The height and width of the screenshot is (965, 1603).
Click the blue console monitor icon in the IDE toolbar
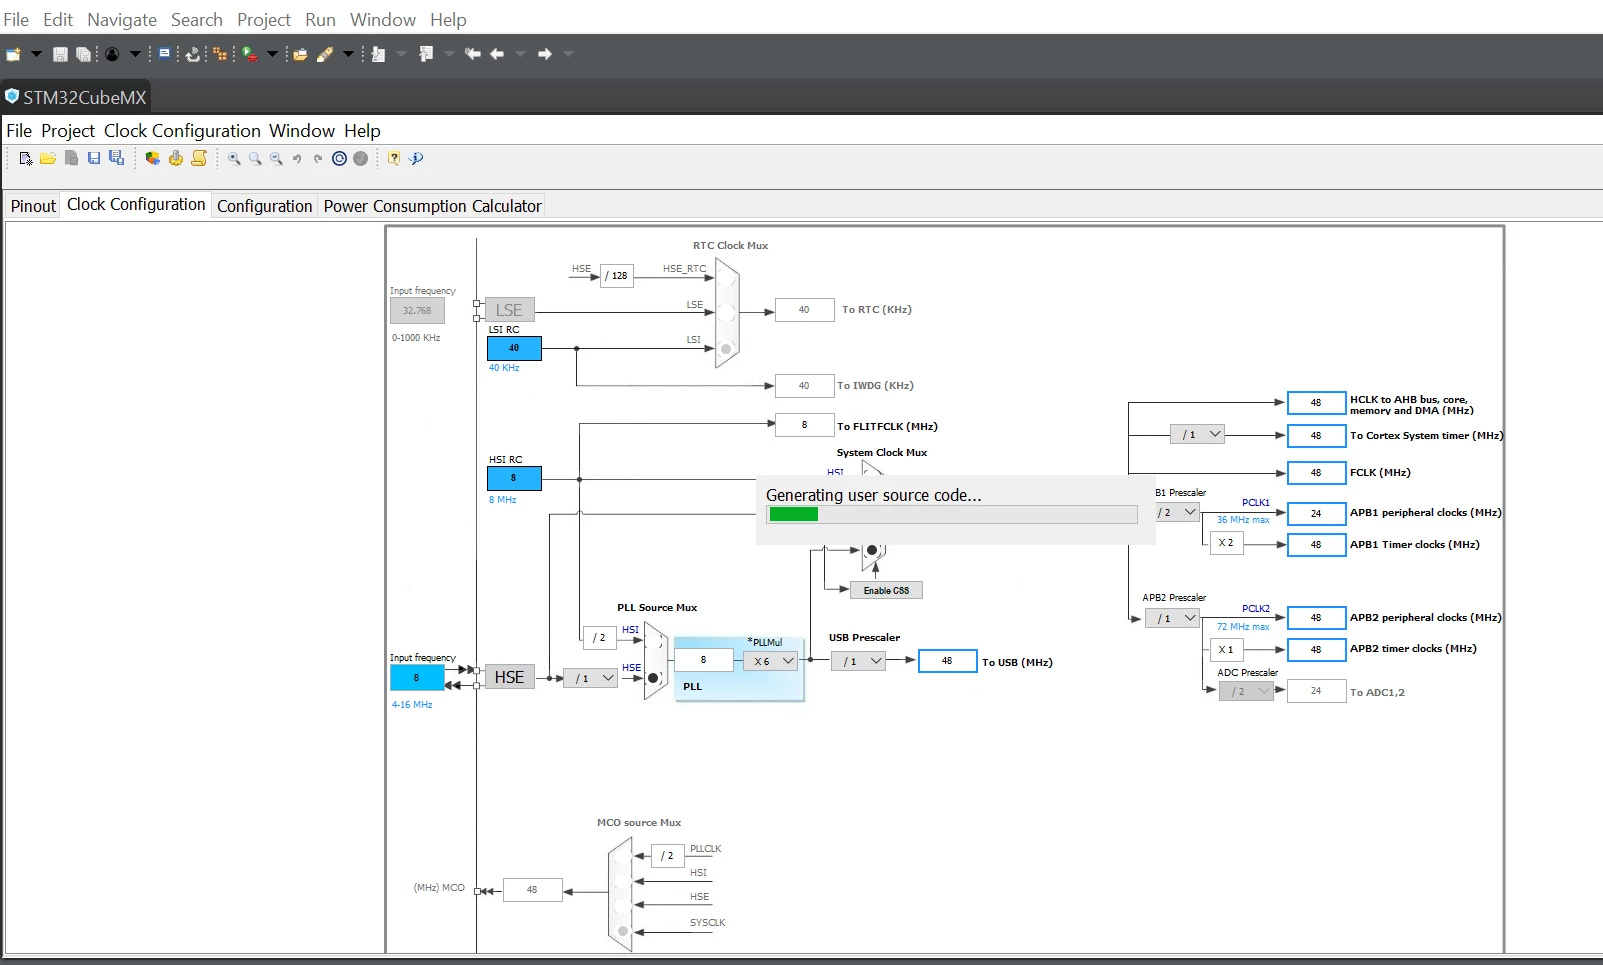(x=165, y=54)
